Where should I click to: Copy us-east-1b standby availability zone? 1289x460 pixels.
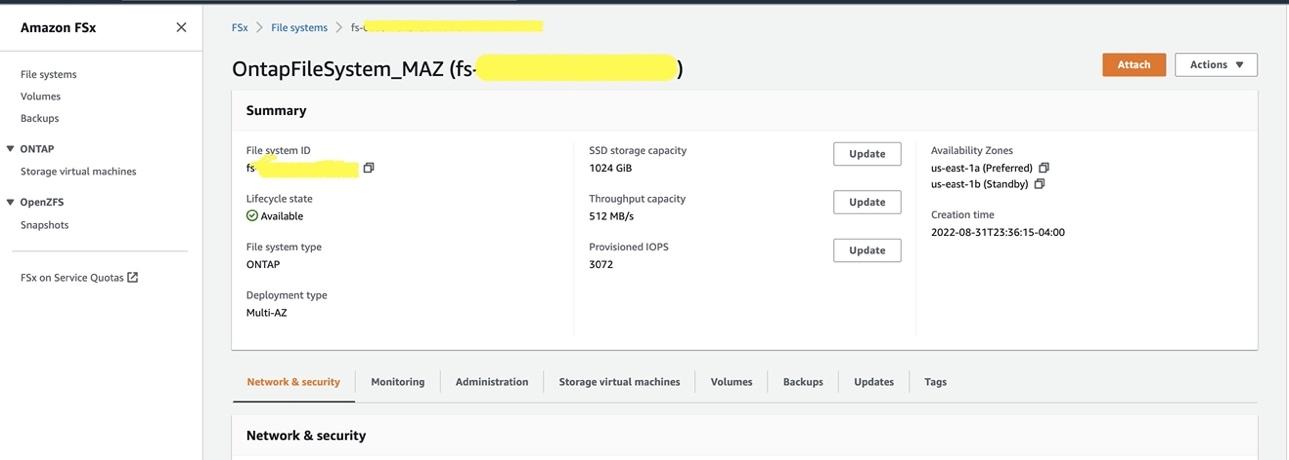pos(1040,184)
